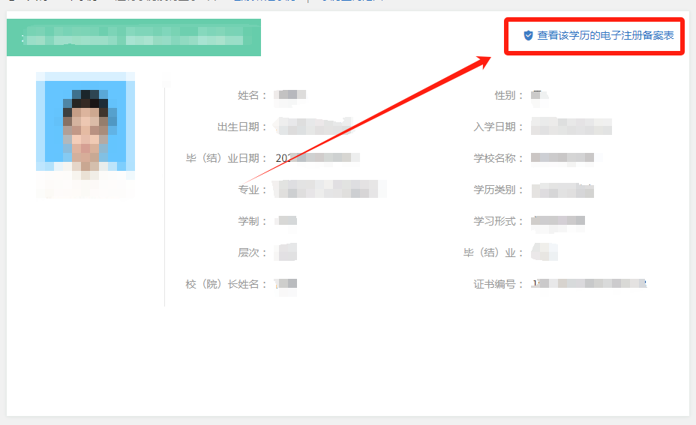Click the 证书编号 label
Screen dimensions: 696x425
(x=495, y=284)
